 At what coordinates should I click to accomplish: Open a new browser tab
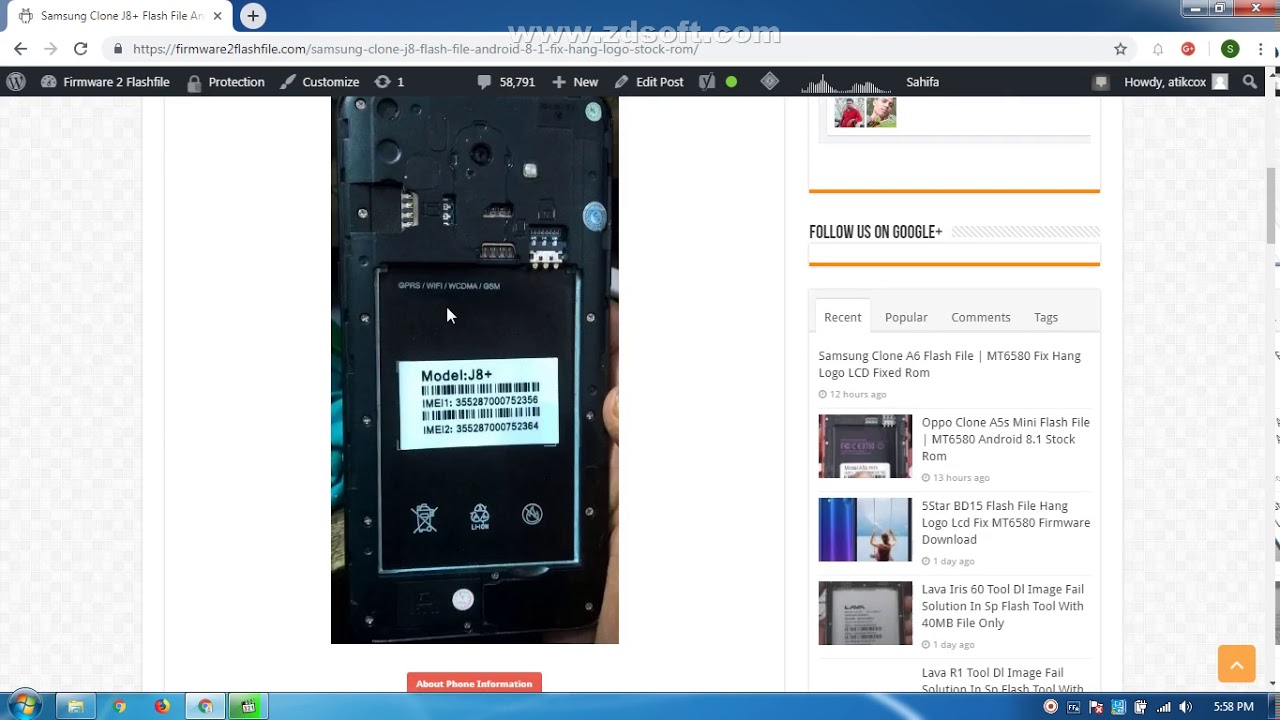(253, 16)
